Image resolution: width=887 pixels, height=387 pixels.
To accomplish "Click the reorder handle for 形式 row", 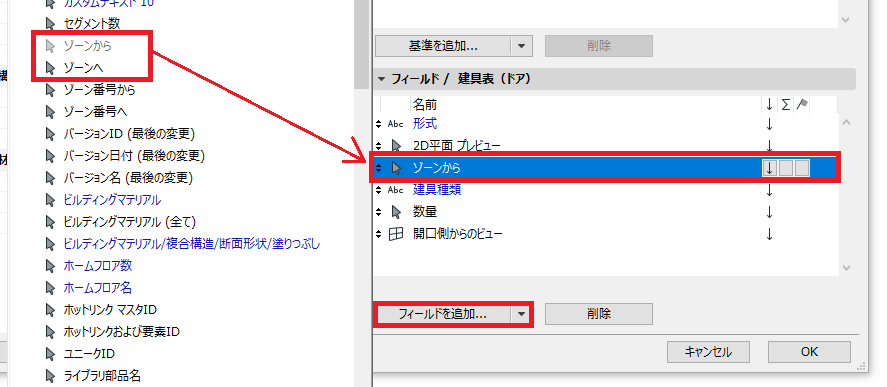I will coord(378,123).
